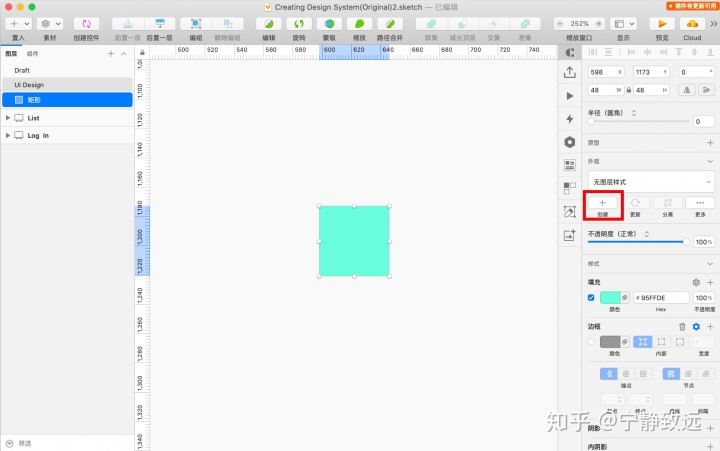The image size is (720, 451).
Task: Collapse the pages list chevron
Action: [x=124, y=54]
